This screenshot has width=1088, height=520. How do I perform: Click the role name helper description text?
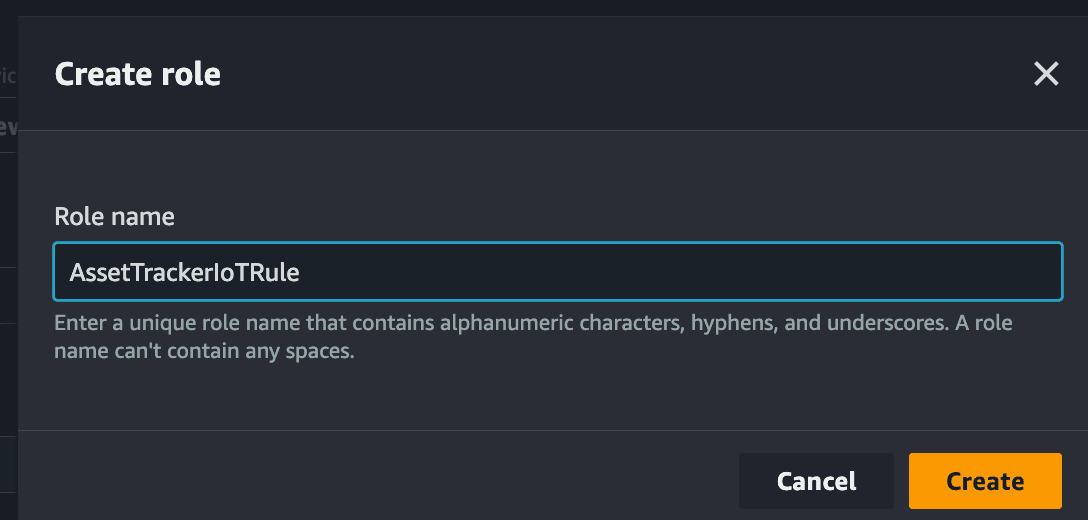click(533, 337)
